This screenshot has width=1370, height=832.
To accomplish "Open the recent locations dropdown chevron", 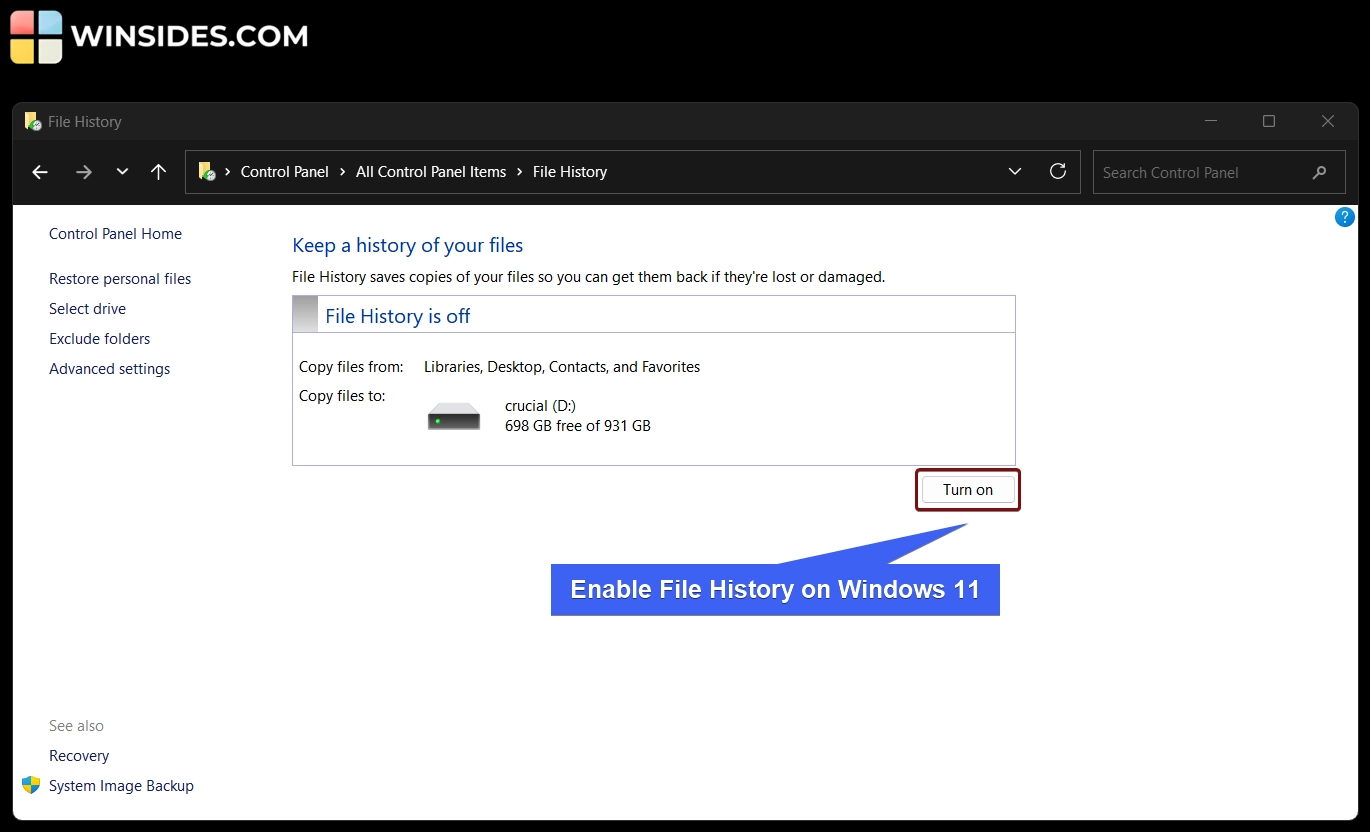I will click(122, 171).
